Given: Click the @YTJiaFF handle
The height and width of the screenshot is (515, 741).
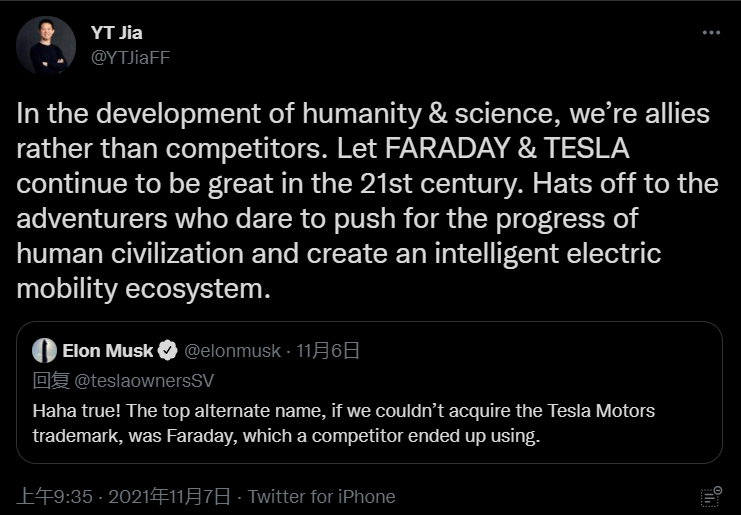Looking at the screenshot, I should (x=130, y=57).
